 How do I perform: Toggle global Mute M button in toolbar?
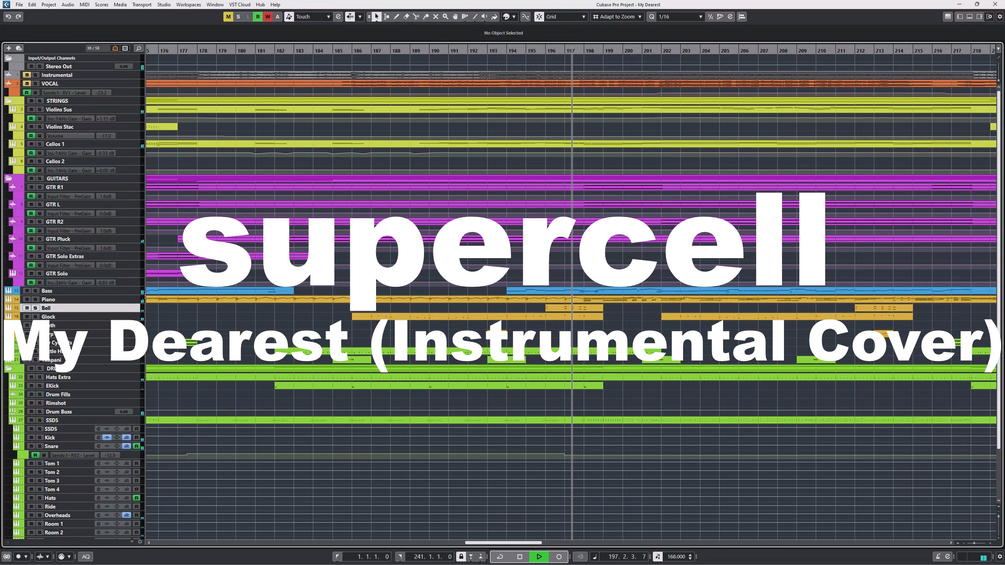[228, 17]
